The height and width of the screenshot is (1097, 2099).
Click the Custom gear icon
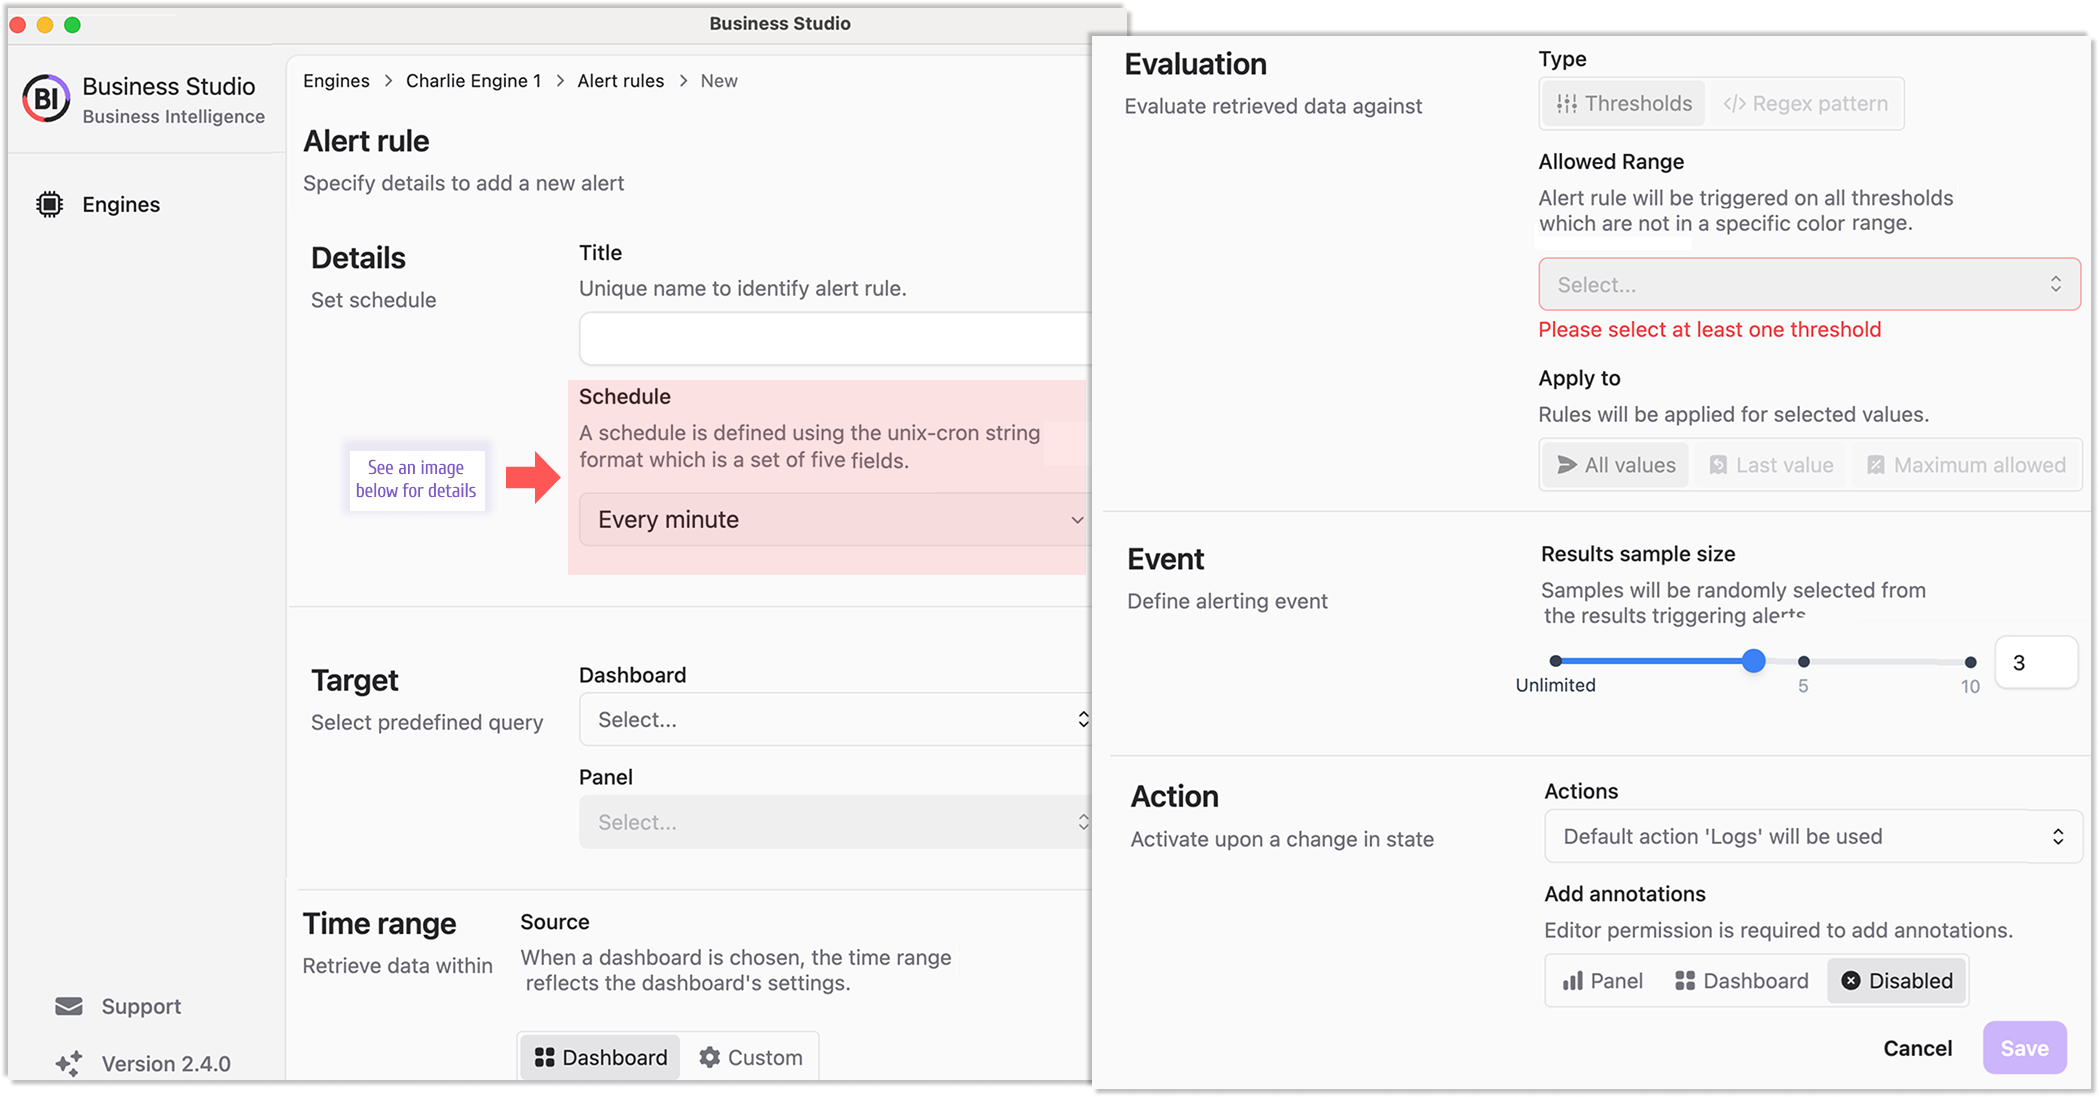709,1057
